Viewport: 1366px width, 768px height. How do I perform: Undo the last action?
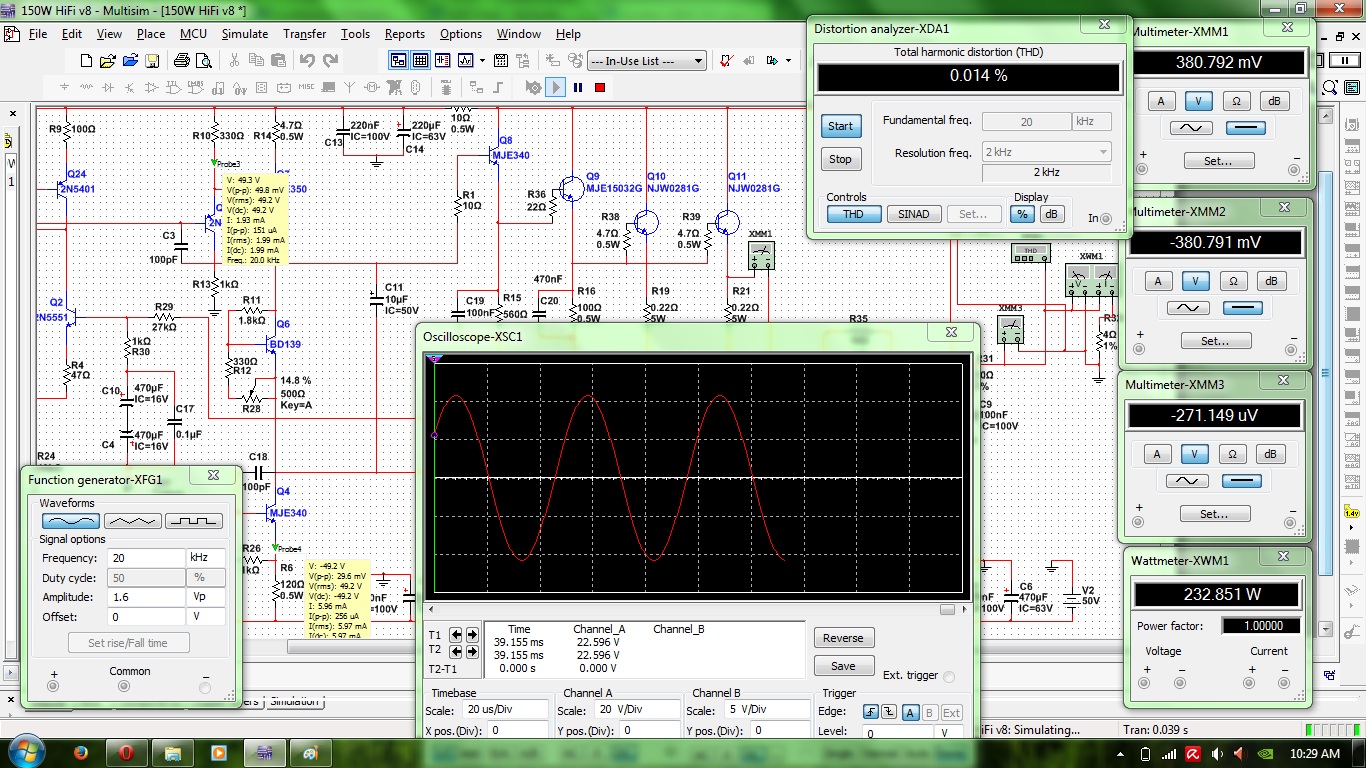pyautogui.click(x=307, y=61)
